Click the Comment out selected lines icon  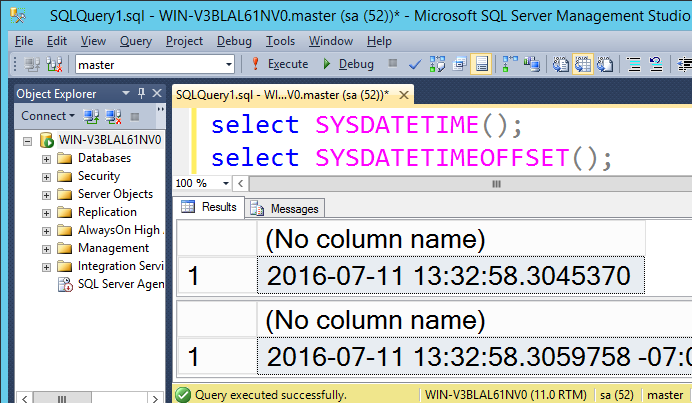pos(634,64)
